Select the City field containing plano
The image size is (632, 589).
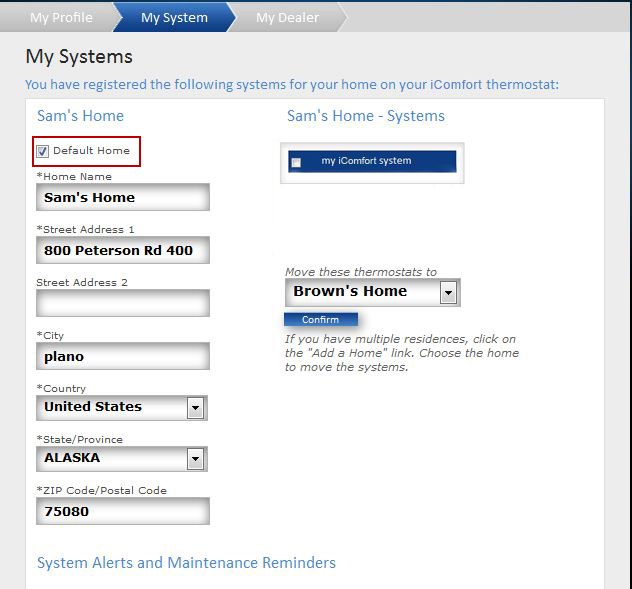pos(122,356)
